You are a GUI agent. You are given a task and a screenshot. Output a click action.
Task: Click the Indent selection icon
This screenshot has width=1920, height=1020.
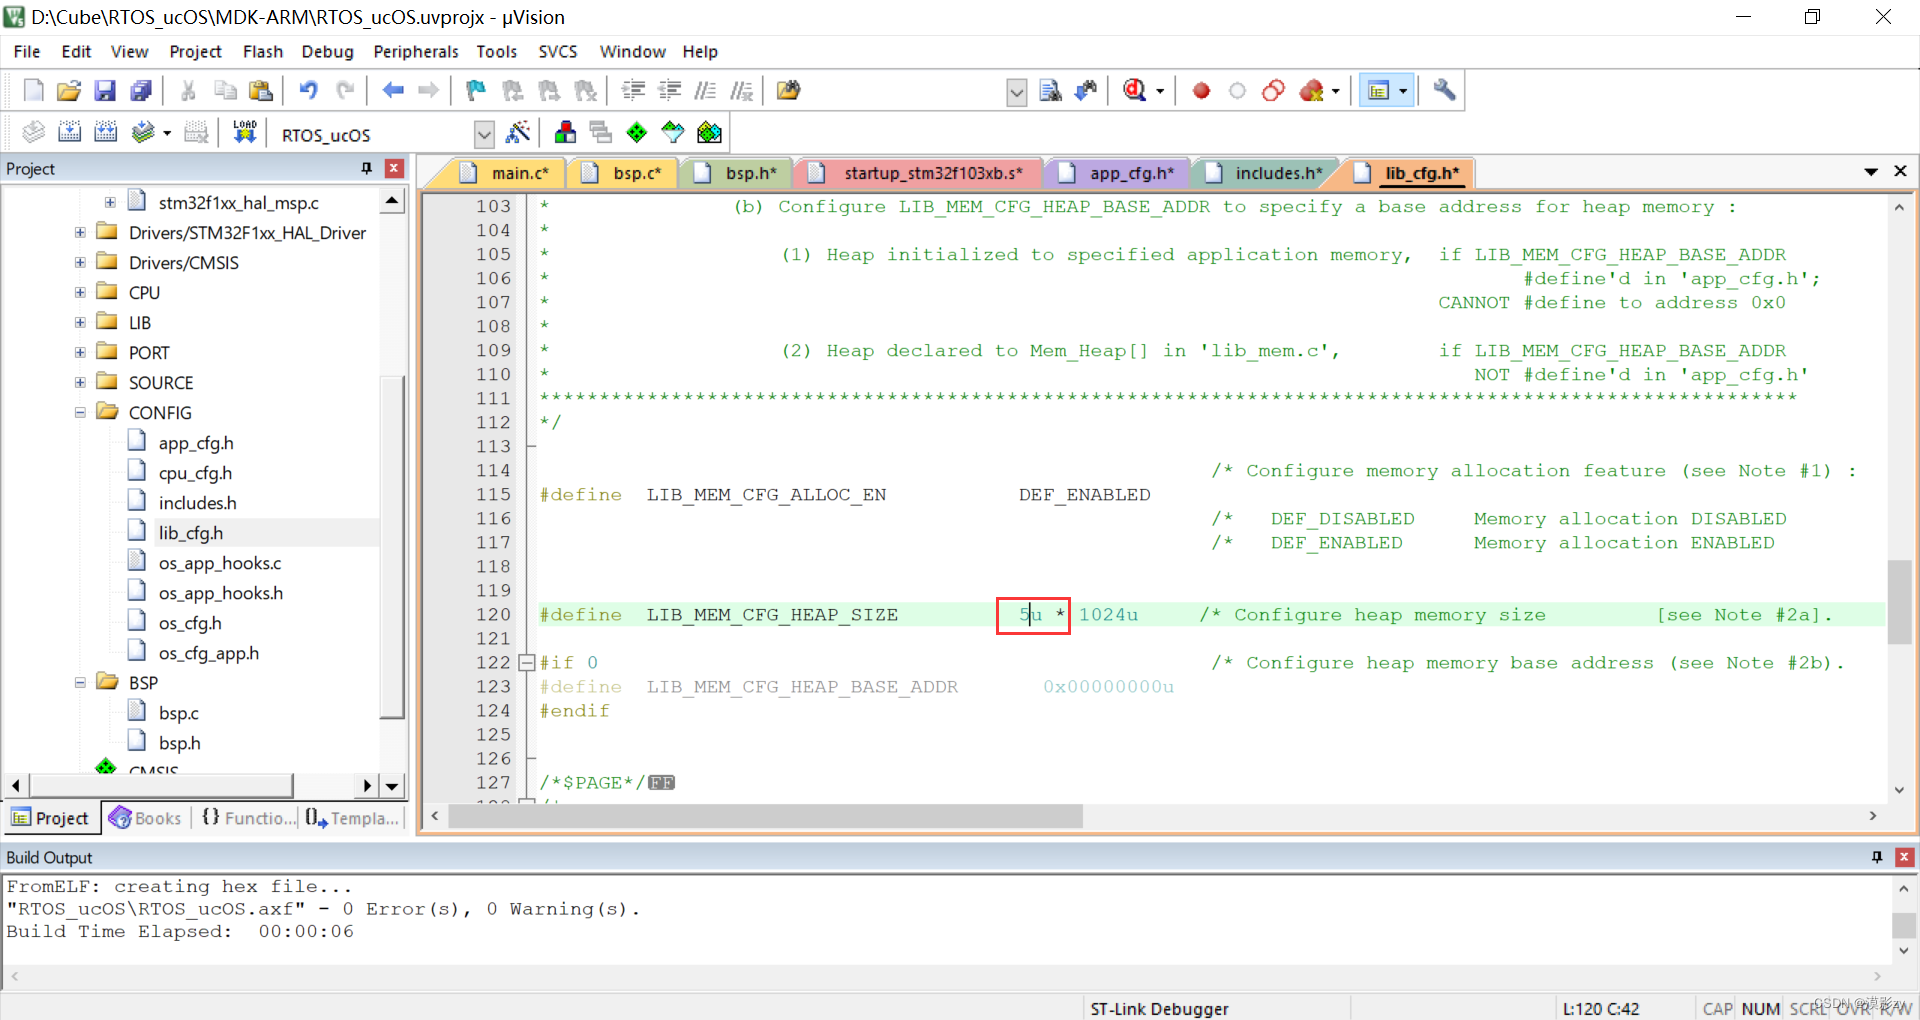point(633,91)
